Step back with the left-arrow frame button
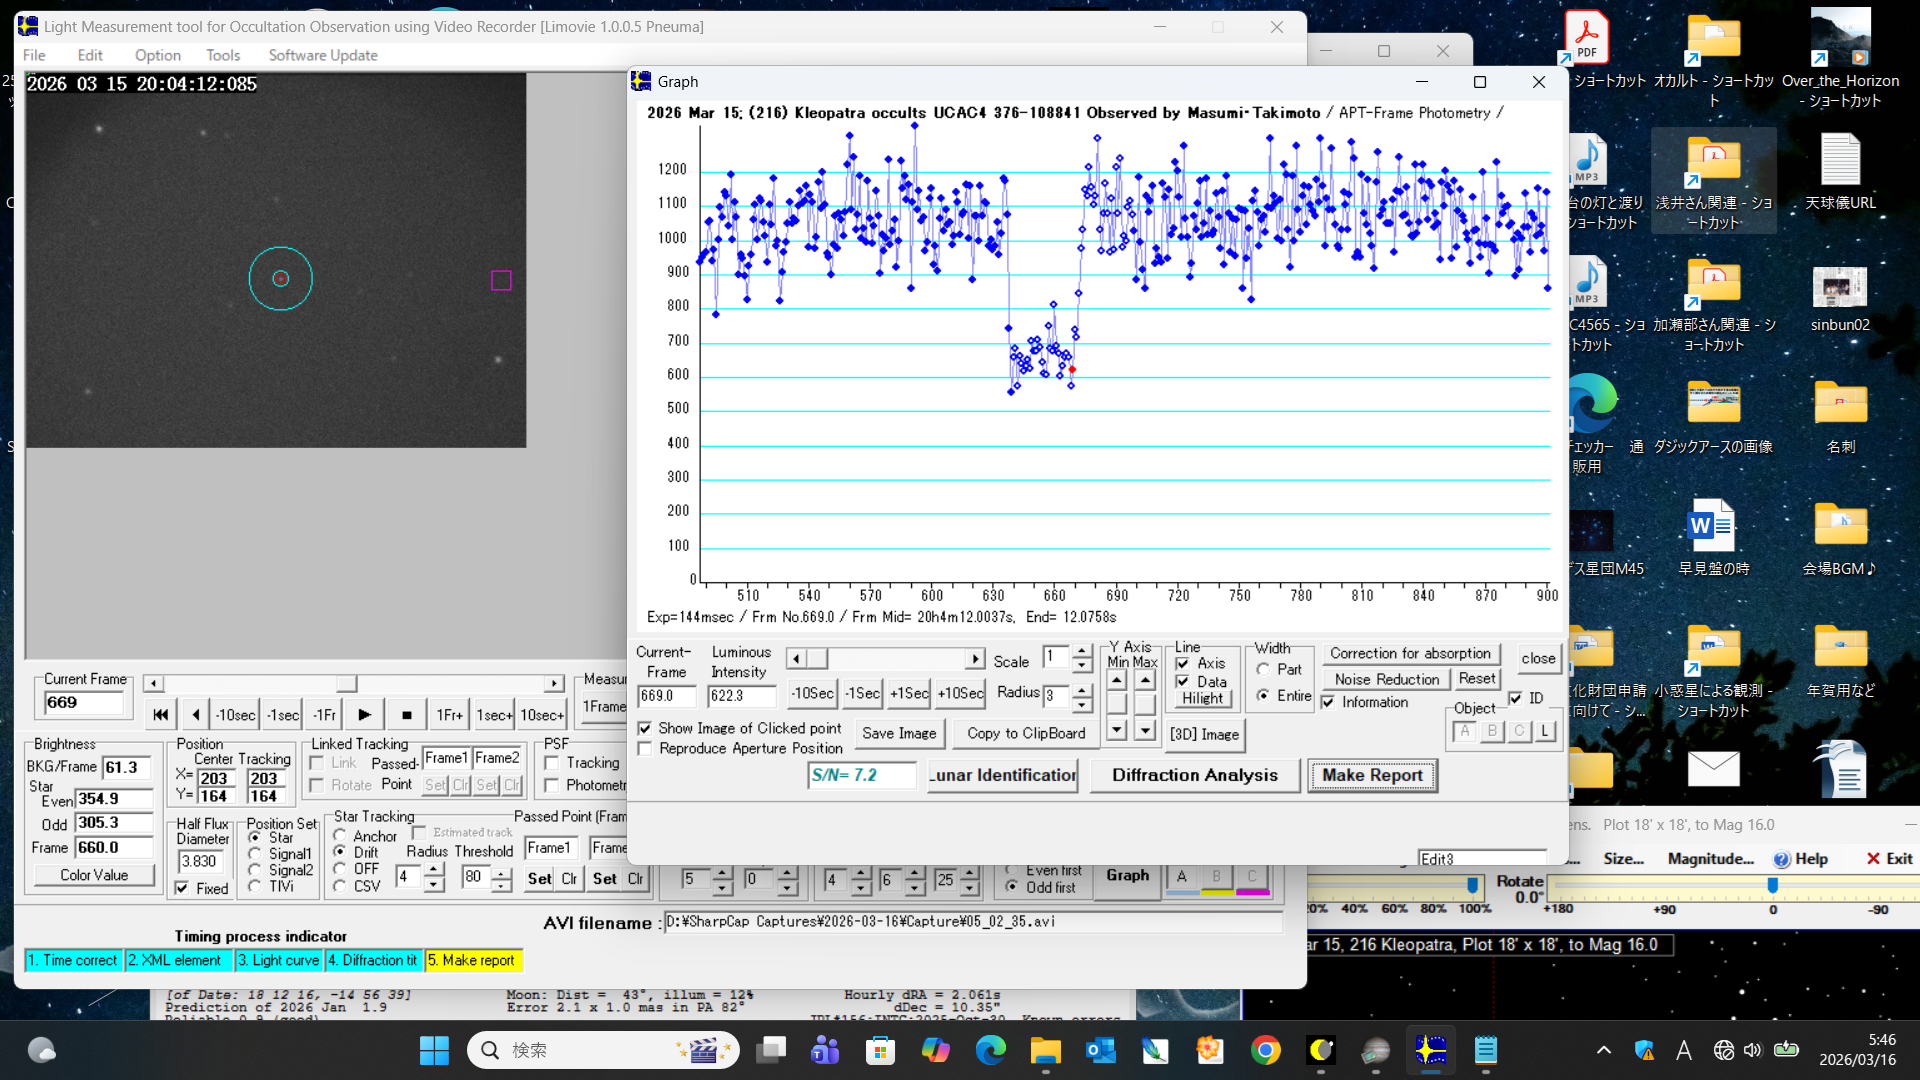The height and width of the screenshot is (1080, 1920). click(x=195, y=715)
